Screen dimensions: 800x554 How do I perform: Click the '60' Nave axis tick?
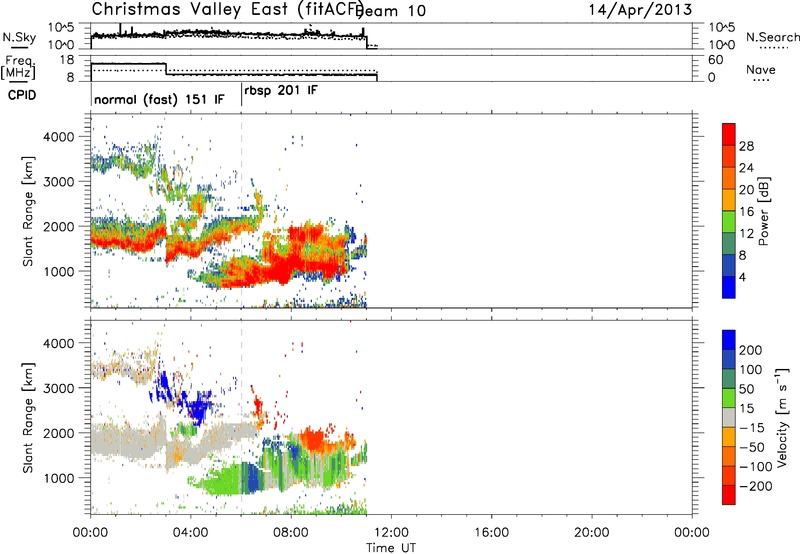click(715, 60)
